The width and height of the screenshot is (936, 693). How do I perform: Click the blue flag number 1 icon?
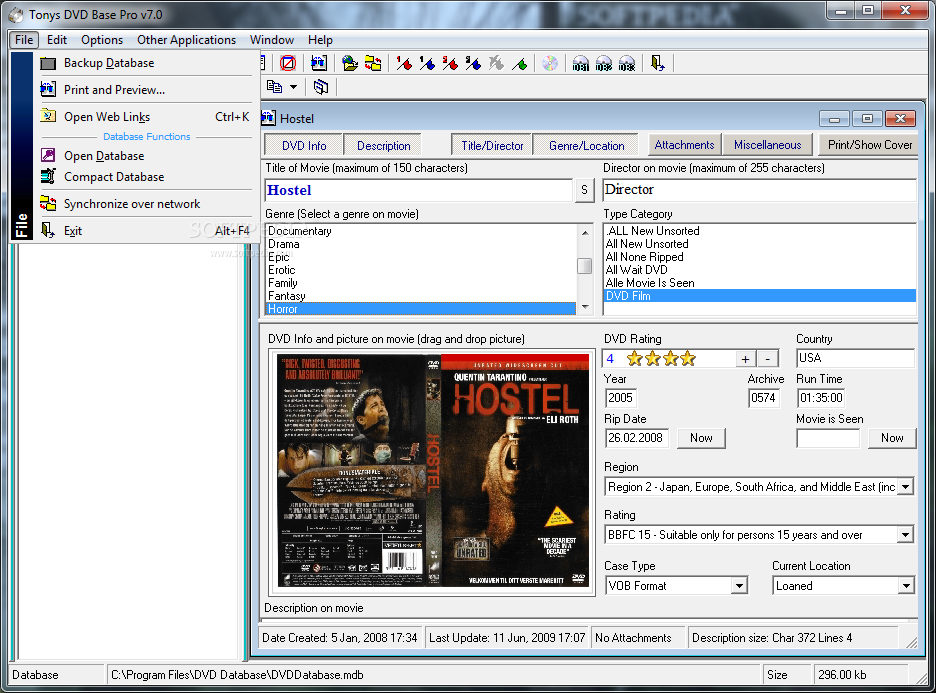click(427, 63)
